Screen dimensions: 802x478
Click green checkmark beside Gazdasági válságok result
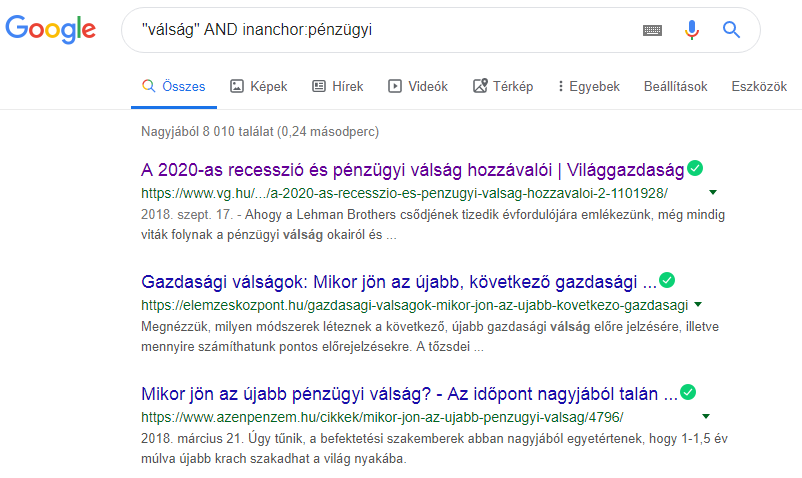click(x=667, y=280)
